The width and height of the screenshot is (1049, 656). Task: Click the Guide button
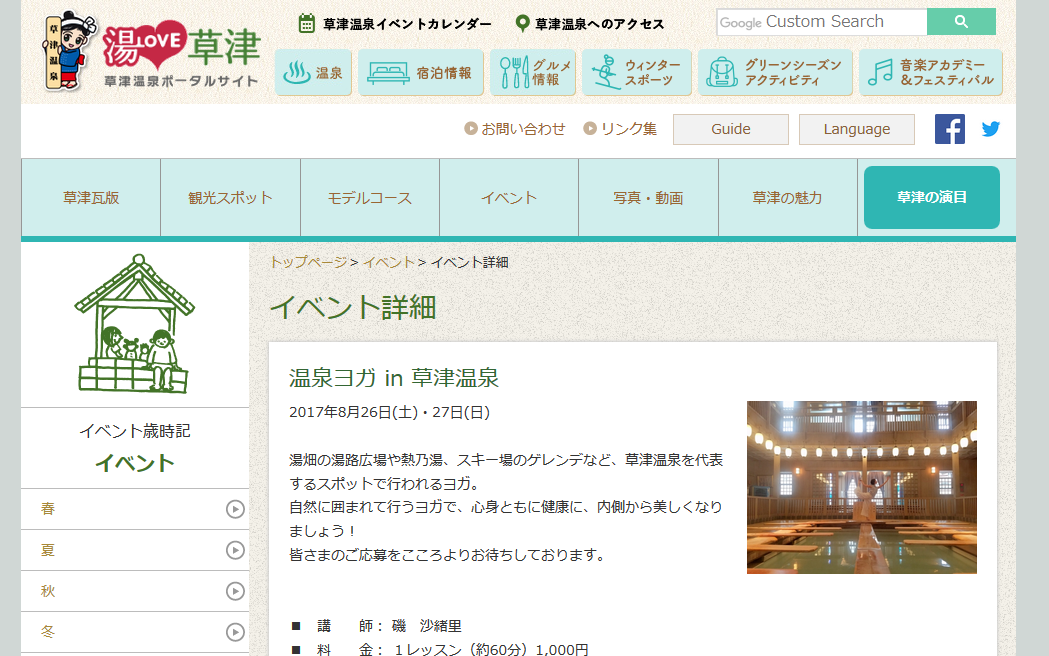click(731, 129)
